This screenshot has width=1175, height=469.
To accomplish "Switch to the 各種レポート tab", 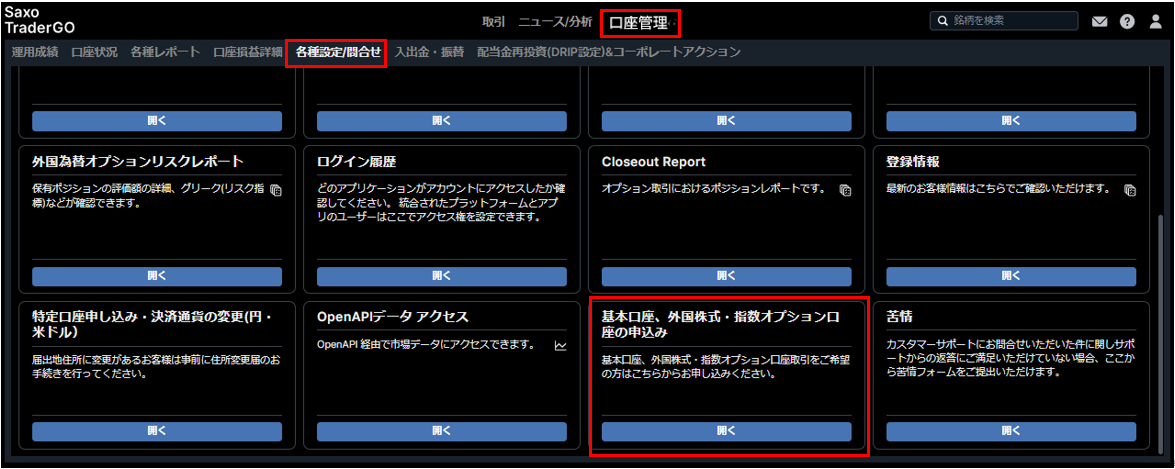I will pos(165,52).
